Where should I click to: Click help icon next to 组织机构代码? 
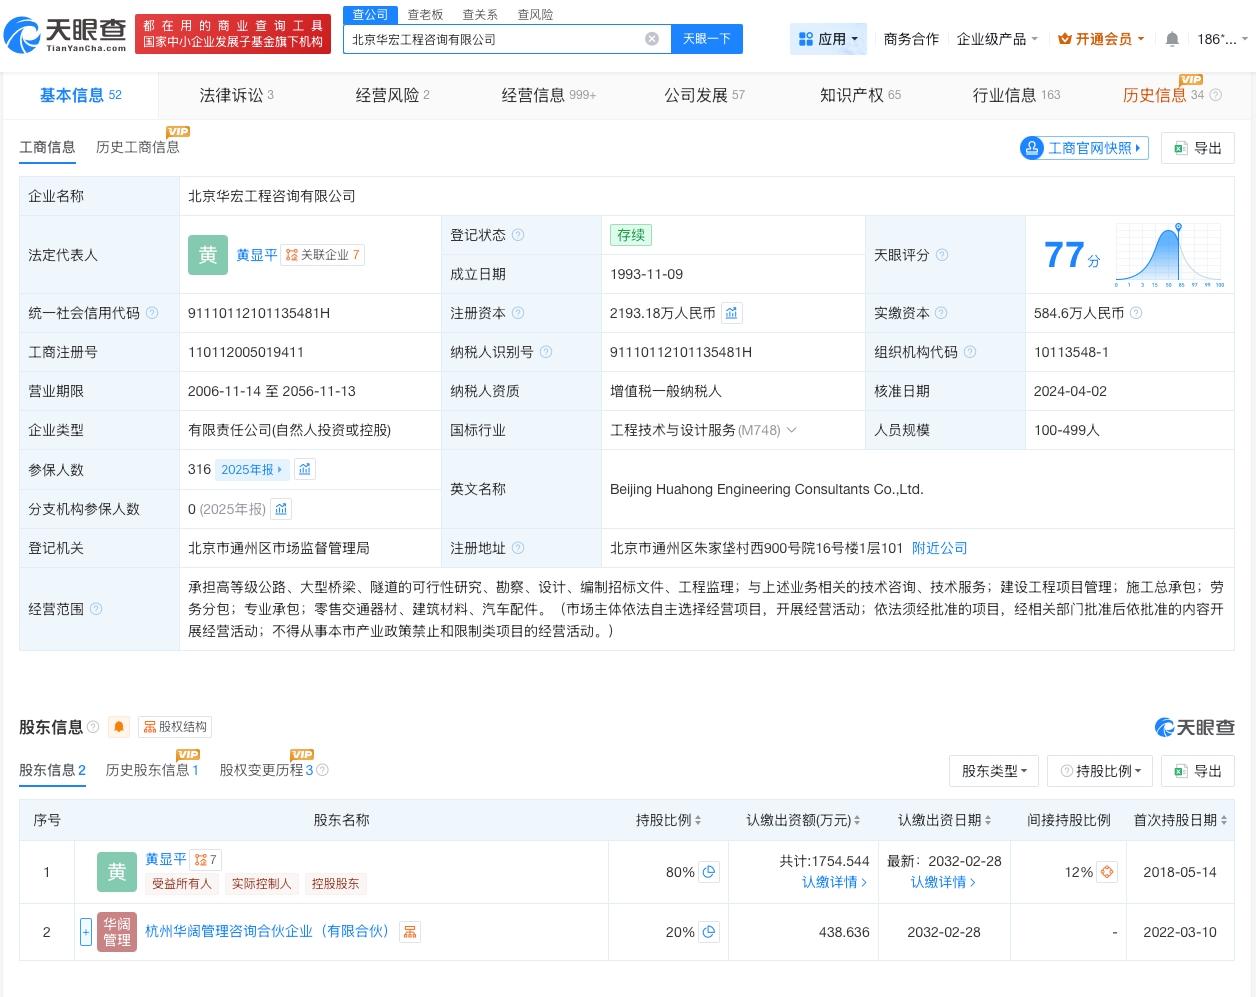(x=970, y=352)
